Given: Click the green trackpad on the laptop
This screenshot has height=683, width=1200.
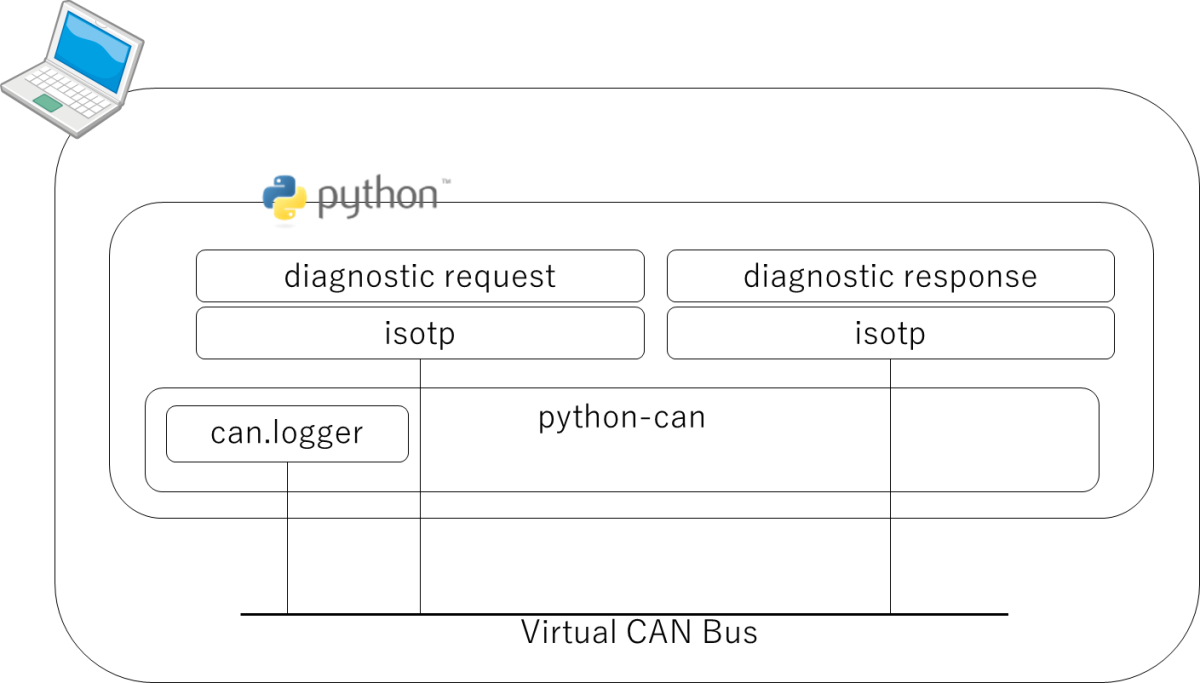Looking at the screenshot, I should coord(47,102).
